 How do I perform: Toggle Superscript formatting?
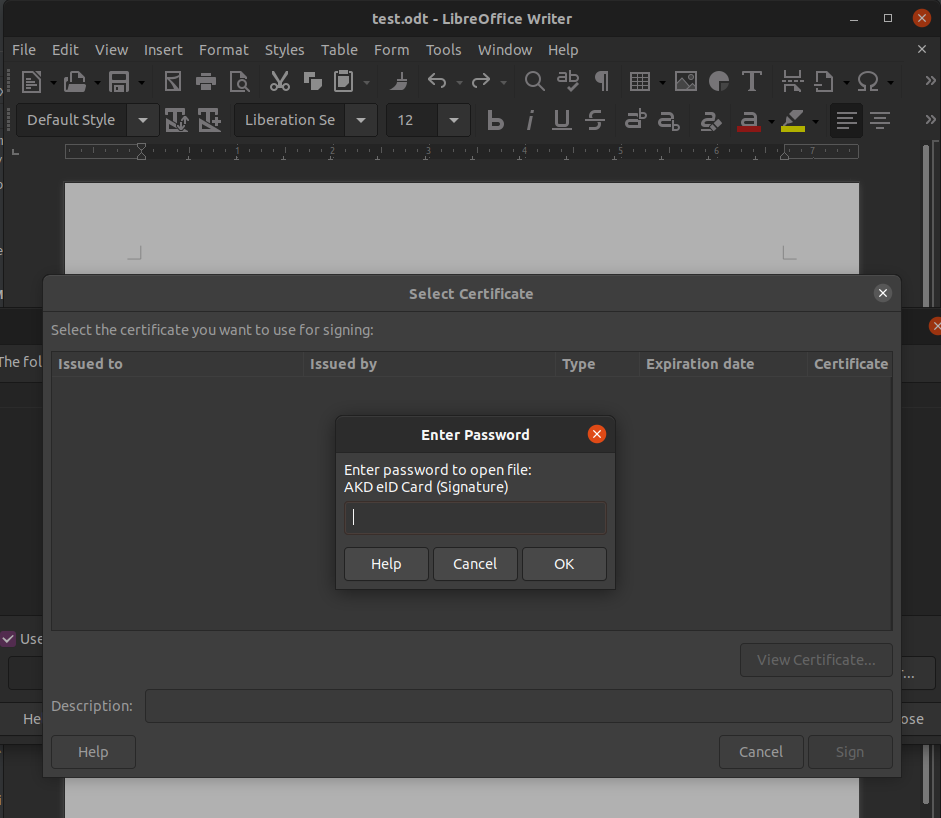point(636,121)
